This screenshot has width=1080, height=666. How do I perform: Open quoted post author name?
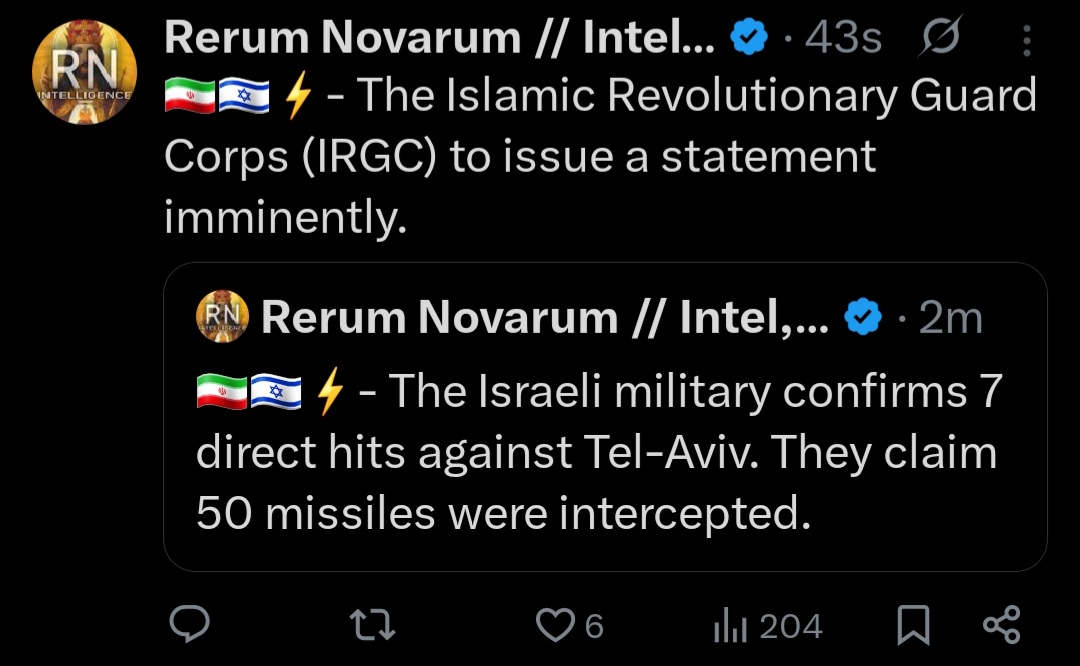[x=545, y=318]
